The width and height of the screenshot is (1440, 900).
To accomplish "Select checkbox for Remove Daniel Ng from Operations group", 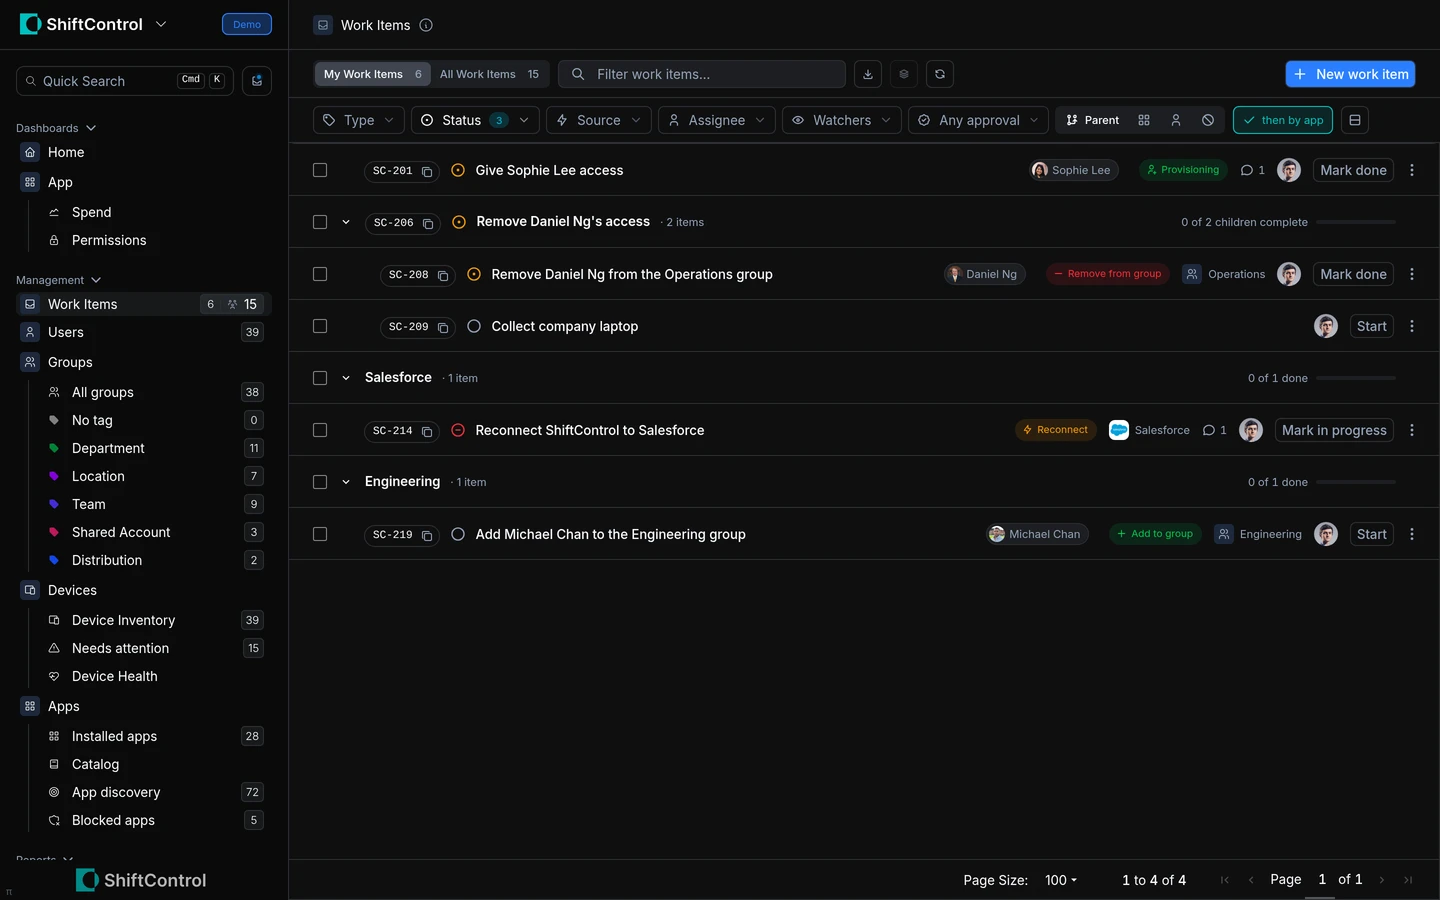I will (320, 274).
